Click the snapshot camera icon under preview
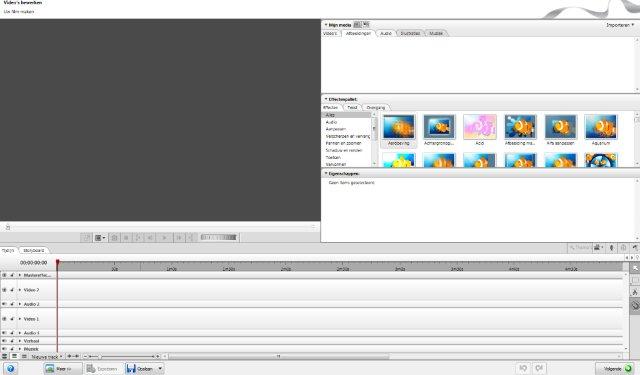The height and width of the screenshot is (375, 640). click(x=114, y=237)
